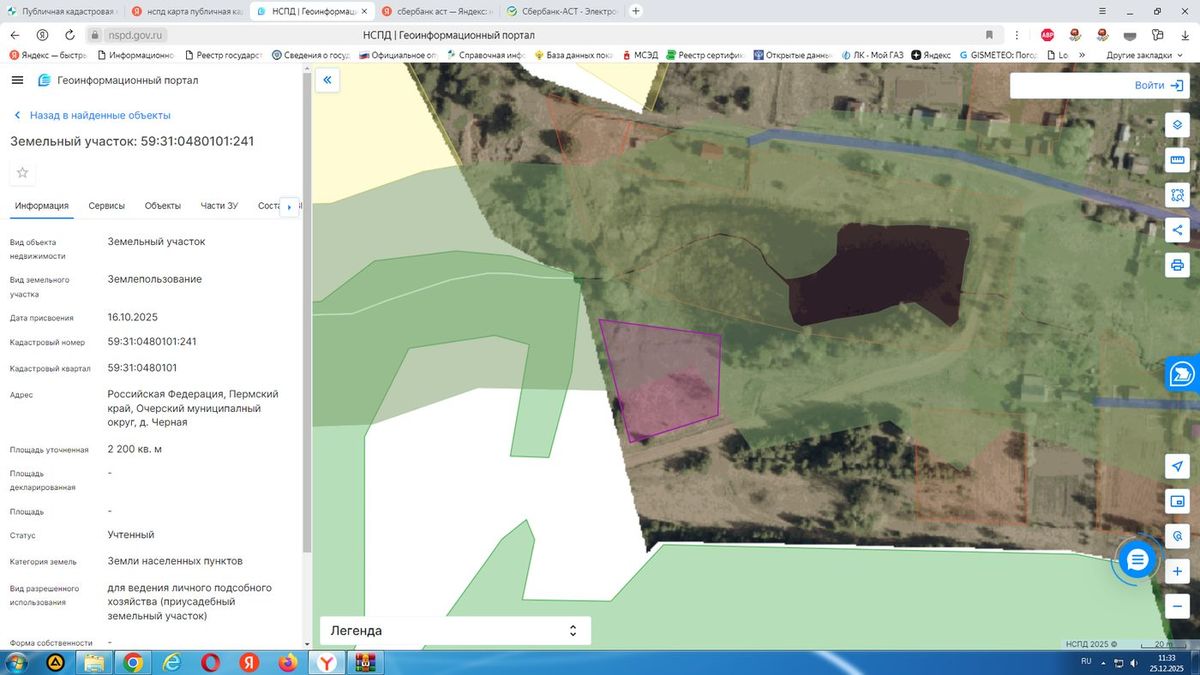
Task: Activate the area selection search tool
Action: pyautogui.click(x=1177, y=195)
